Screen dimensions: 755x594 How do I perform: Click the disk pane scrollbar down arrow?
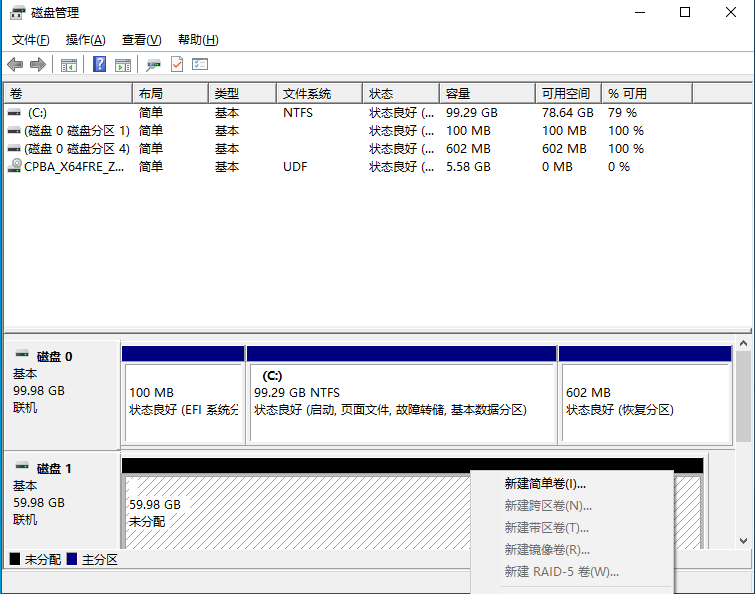743,541
